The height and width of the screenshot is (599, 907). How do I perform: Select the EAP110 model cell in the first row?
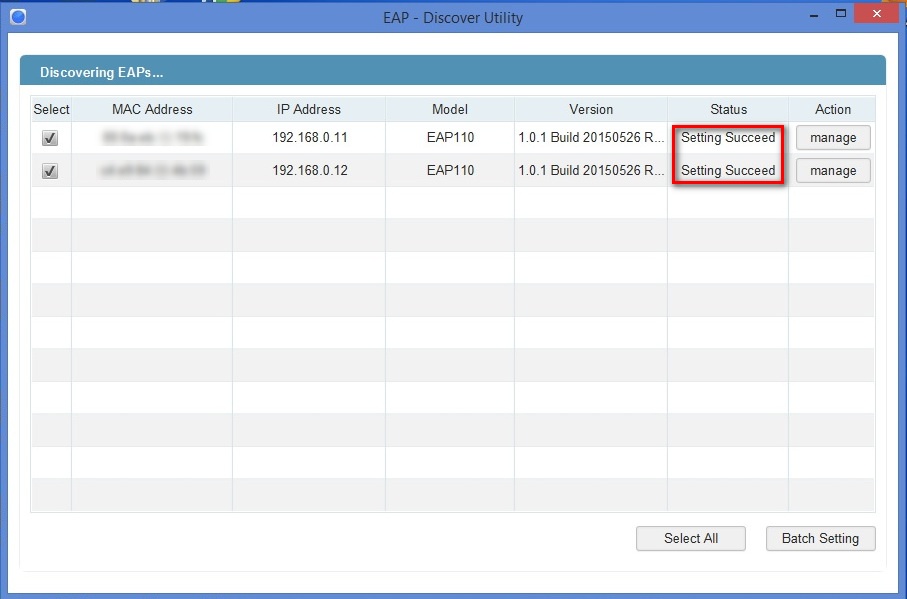[449, 138]
